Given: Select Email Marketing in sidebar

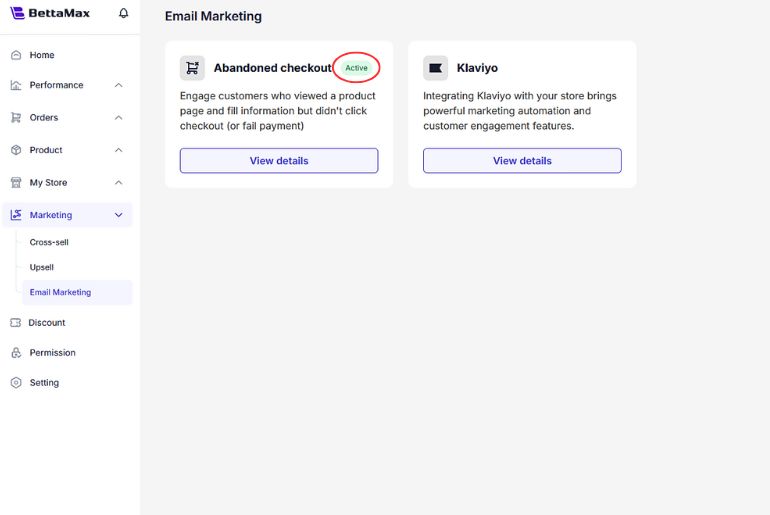Looking at the screenshot, I should [x=60, y=292].
